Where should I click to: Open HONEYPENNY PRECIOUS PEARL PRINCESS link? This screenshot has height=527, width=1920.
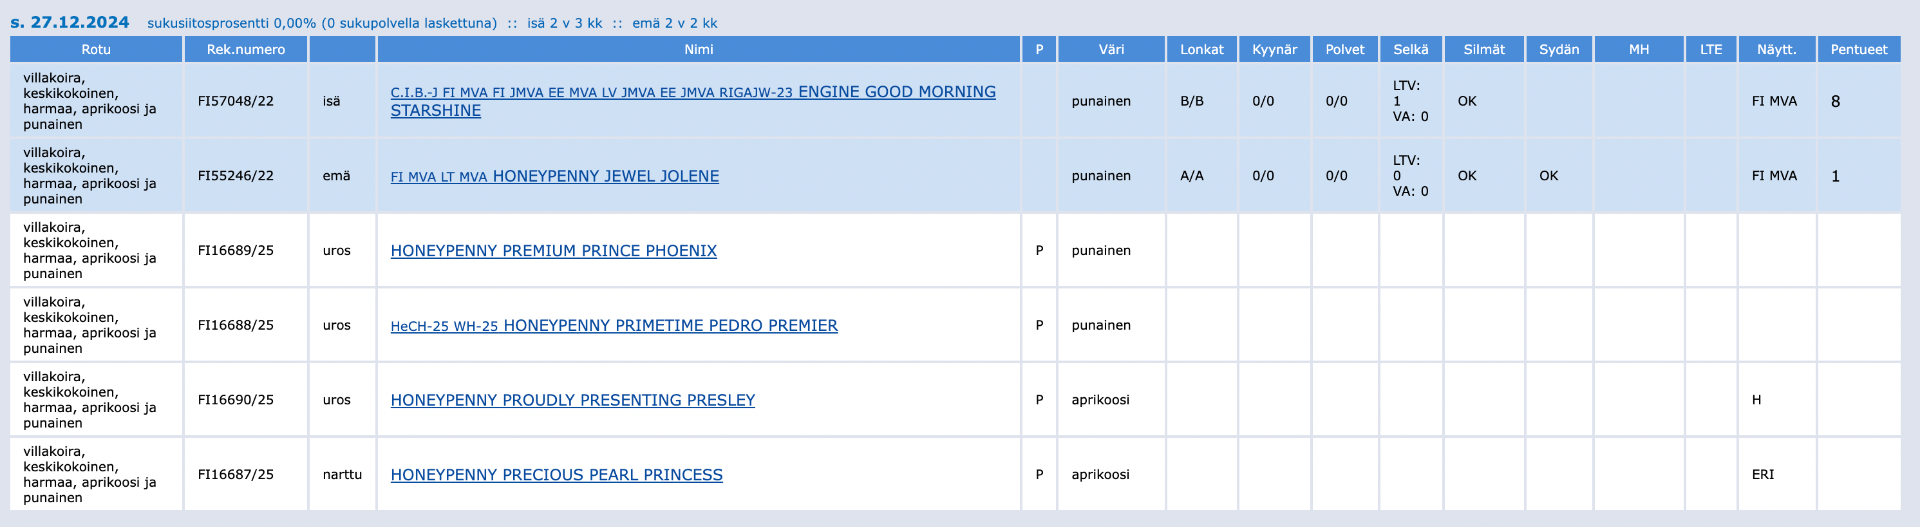click(x=556, y=475)
